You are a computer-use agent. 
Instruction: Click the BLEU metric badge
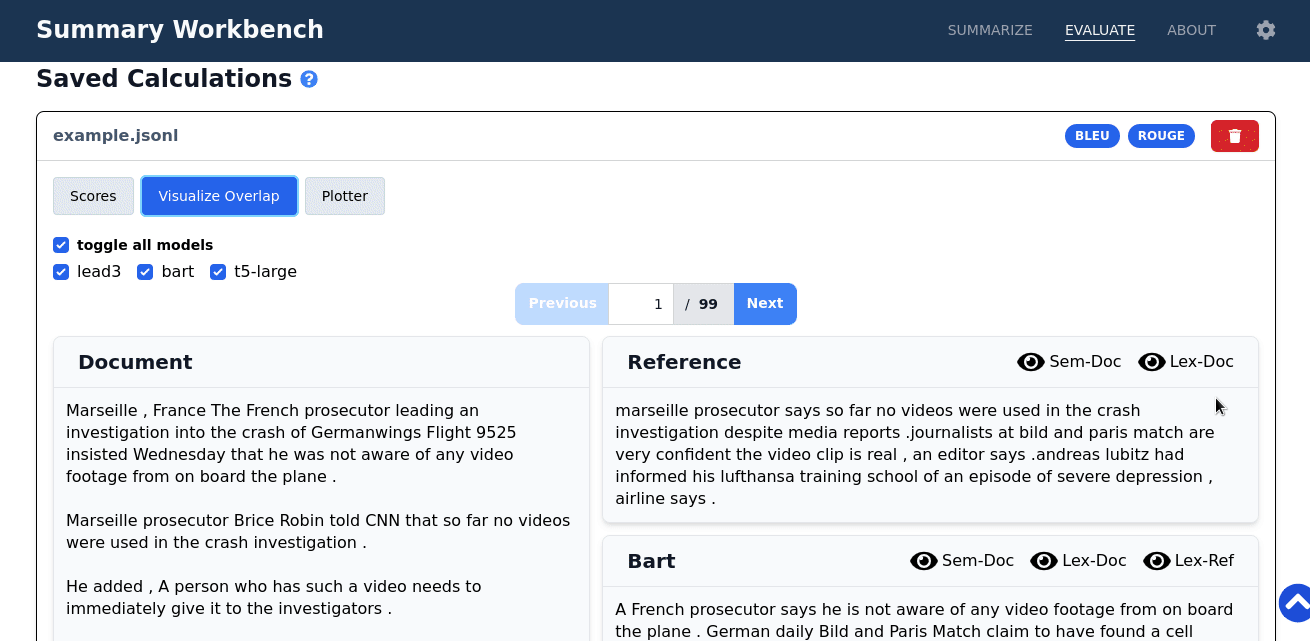click(x=1092, y=136)
